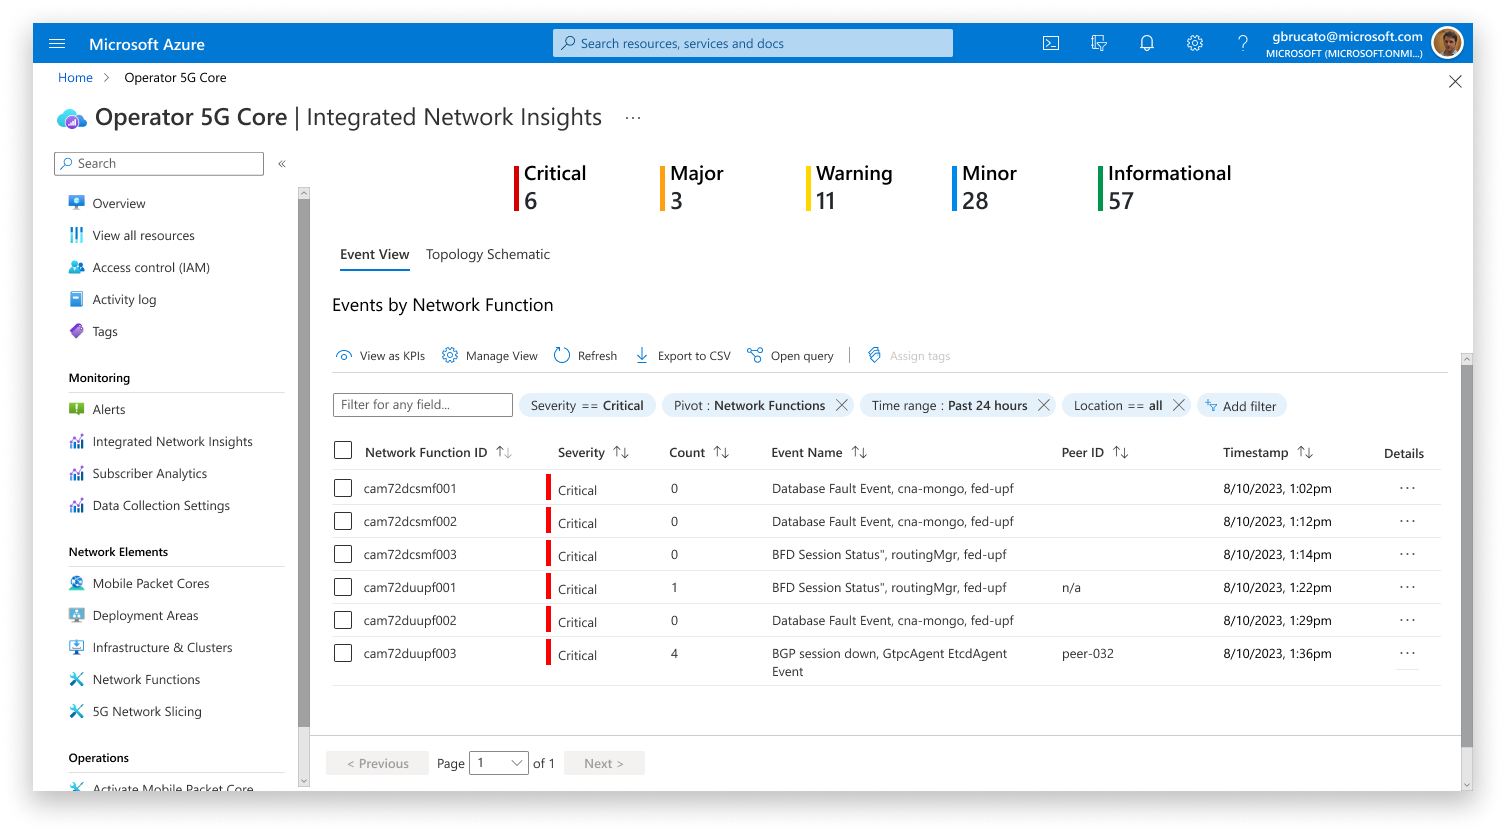Image resolution: width=1506 pixels, height=834 pixels.
Task: Collapse the left sidebar chevron
Action: pos(282,163)
